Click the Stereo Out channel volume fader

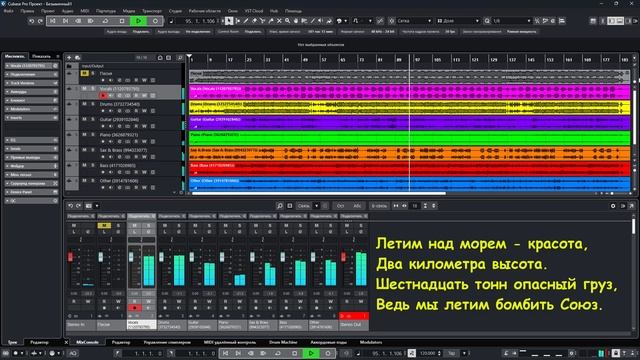pyautogui.click(x=343, y=257)
